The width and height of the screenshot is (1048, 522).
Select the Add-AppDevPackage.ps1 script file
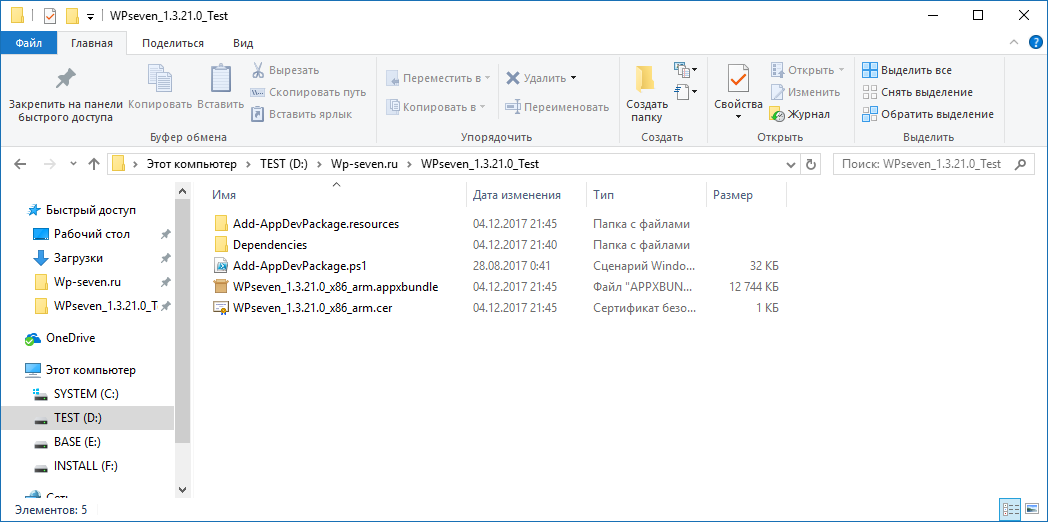click(299, 266)
